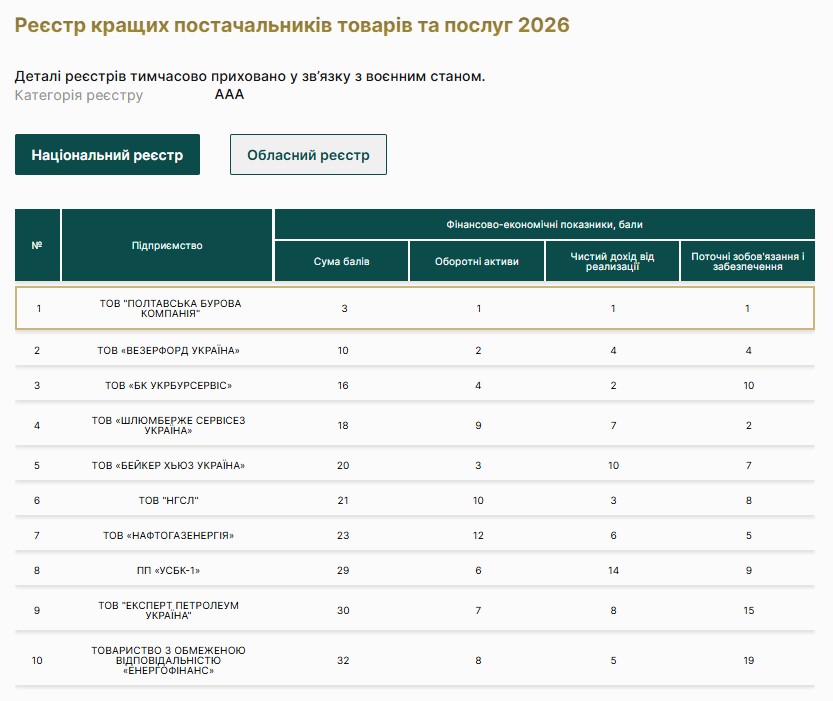Select ТОВ «БЕЙКЕР ХЬЮЗ УКРАЇНА» name

click(x=168, y=466)
